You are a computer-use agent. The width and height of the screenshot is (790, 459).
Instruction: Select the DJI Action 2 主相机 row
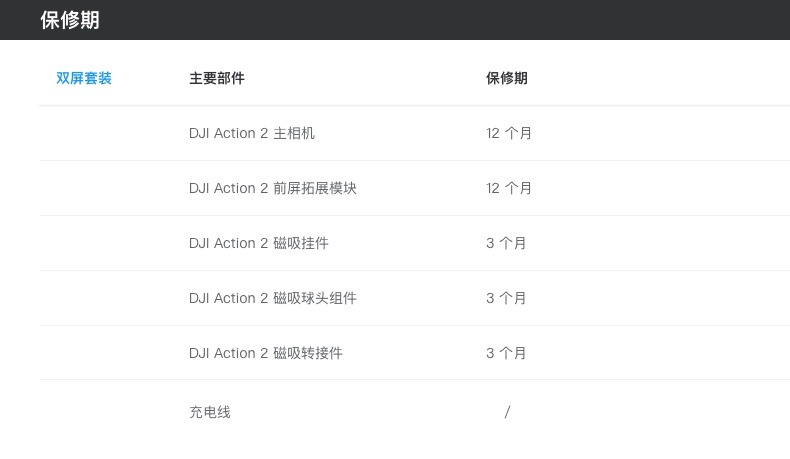tap(415, 133)
